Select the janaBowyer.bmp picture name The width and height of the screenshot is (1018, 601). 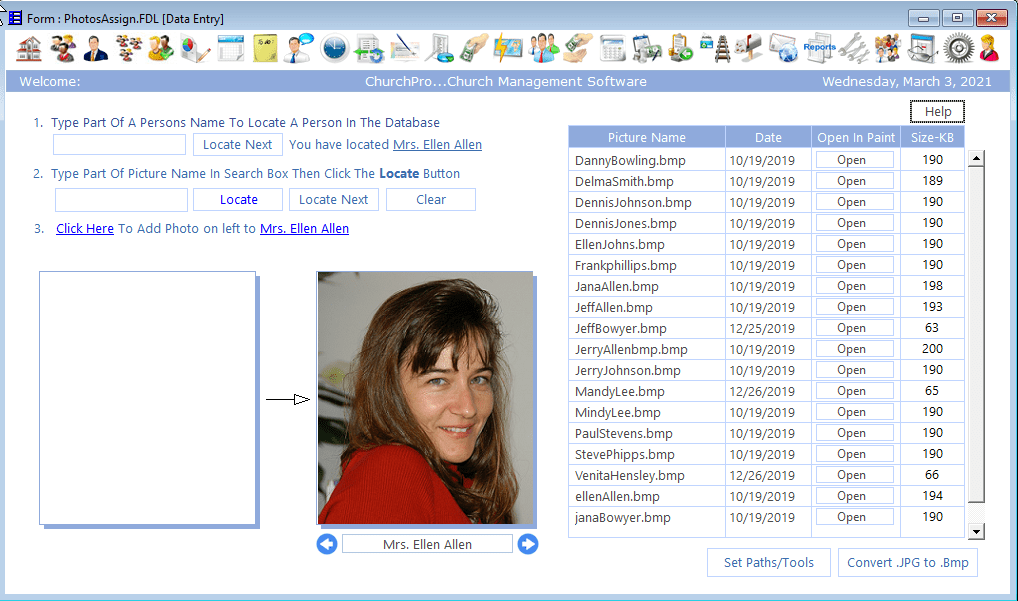tap(622, 517)
